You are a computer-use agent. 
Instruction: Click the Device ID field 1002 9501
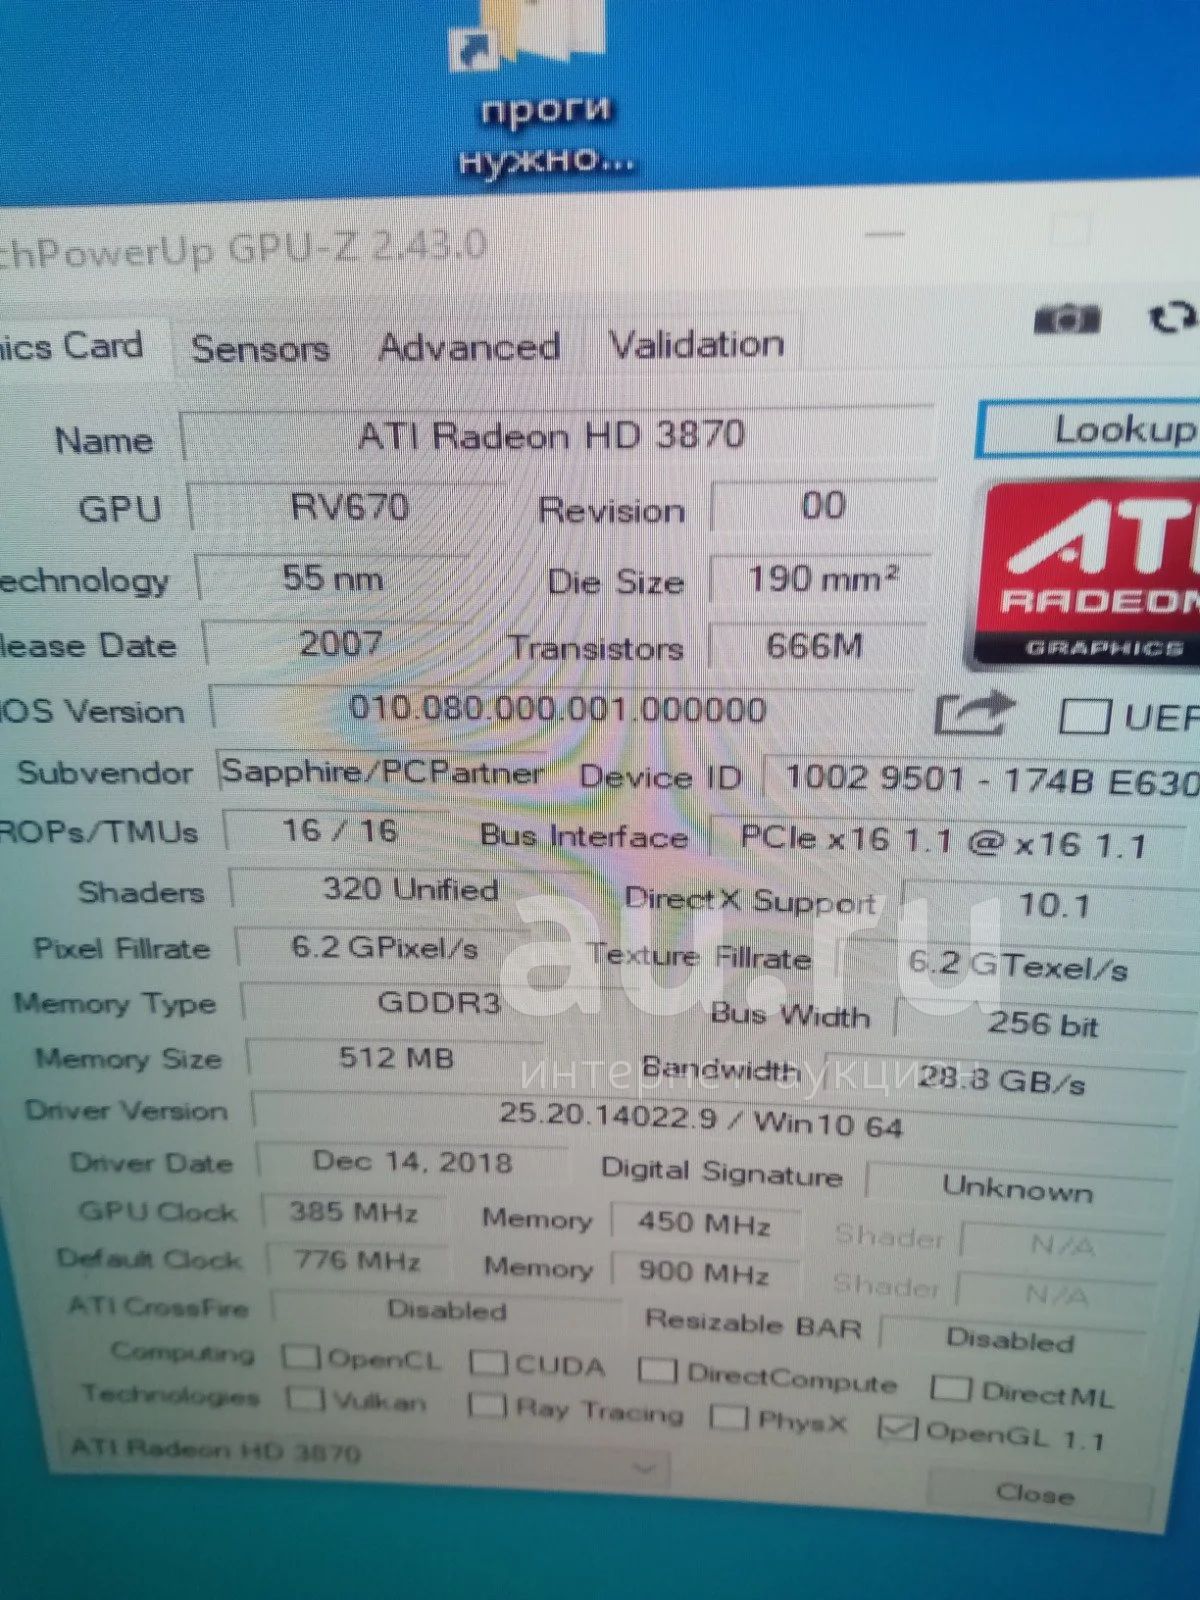(982, 780)
